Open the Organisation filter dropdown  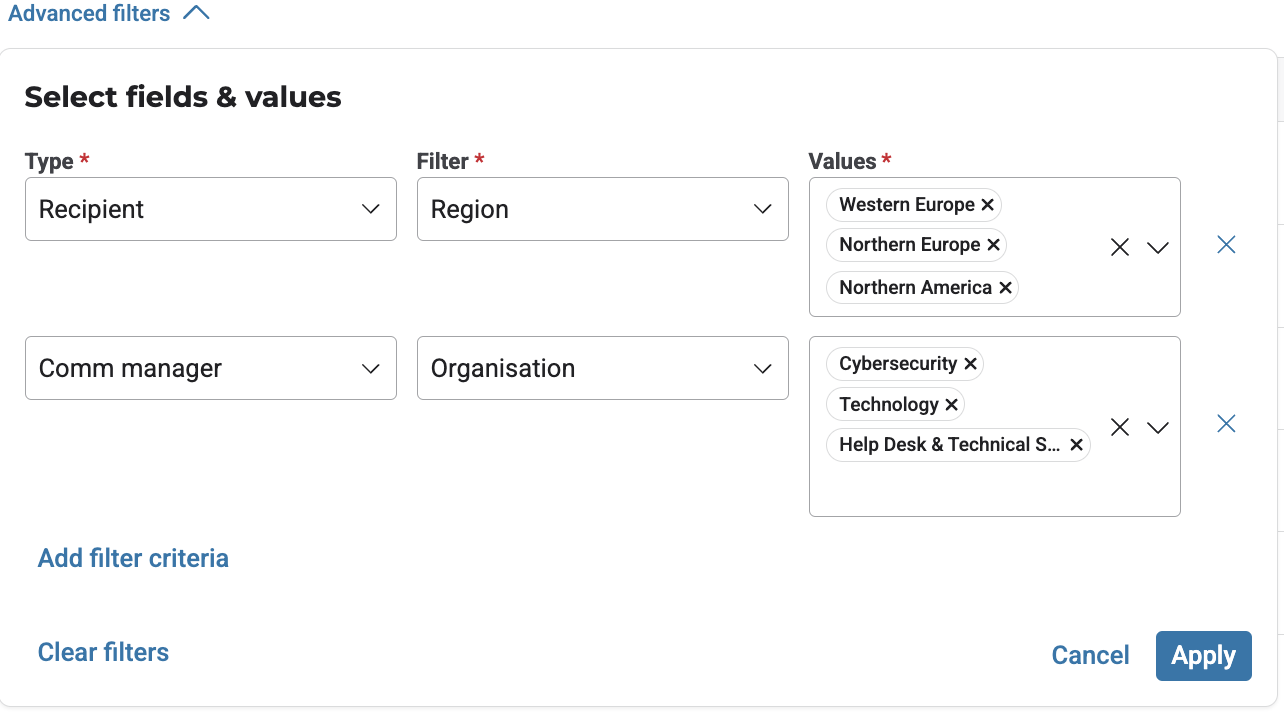tap(602, 368)
